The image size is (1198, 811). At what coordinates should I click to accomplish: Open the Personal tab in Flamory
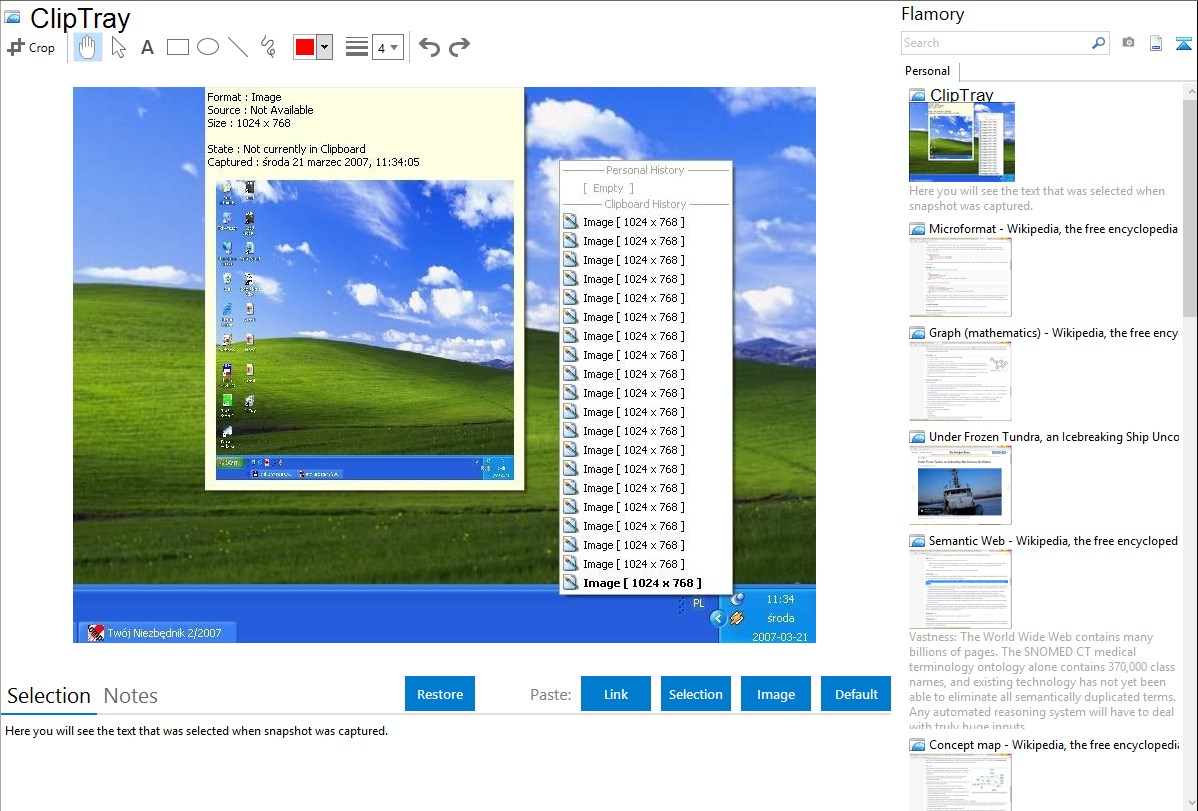click(x=928, y=71)
